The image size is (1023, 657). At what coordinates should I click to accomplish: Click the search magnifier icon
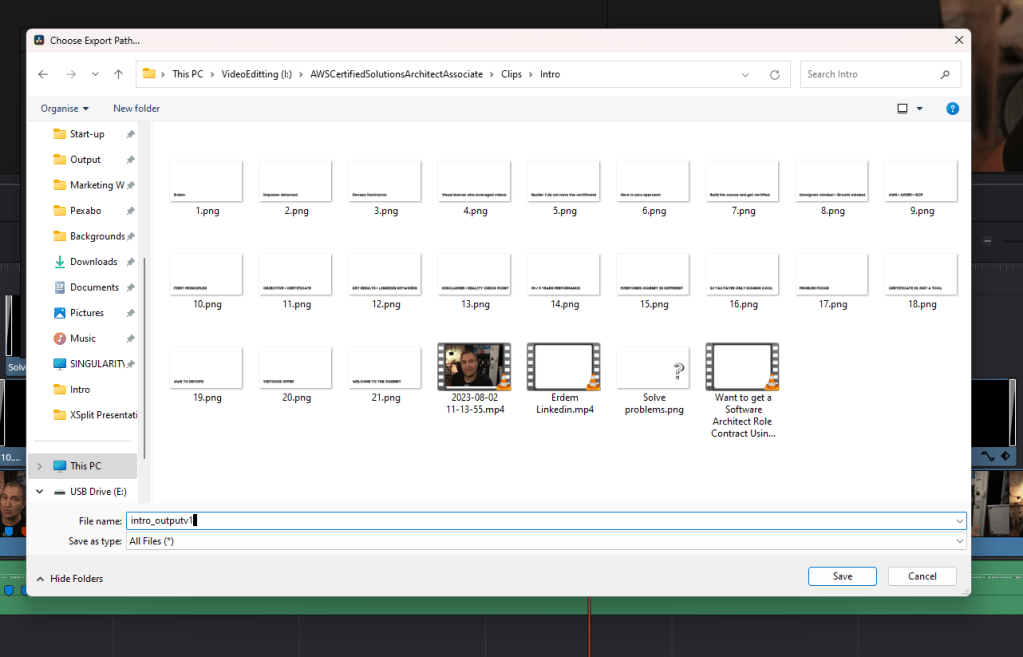945,74
